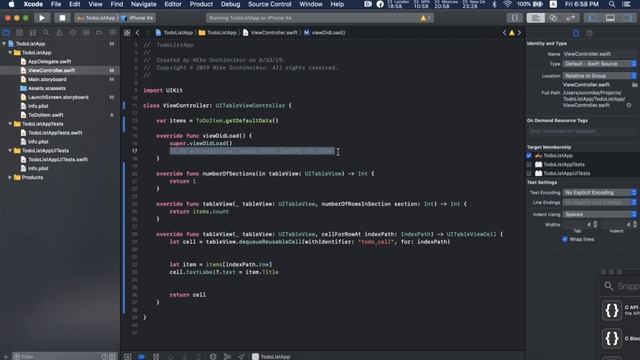Collapse the TodoListAppUITests folder

pos(10,151)
